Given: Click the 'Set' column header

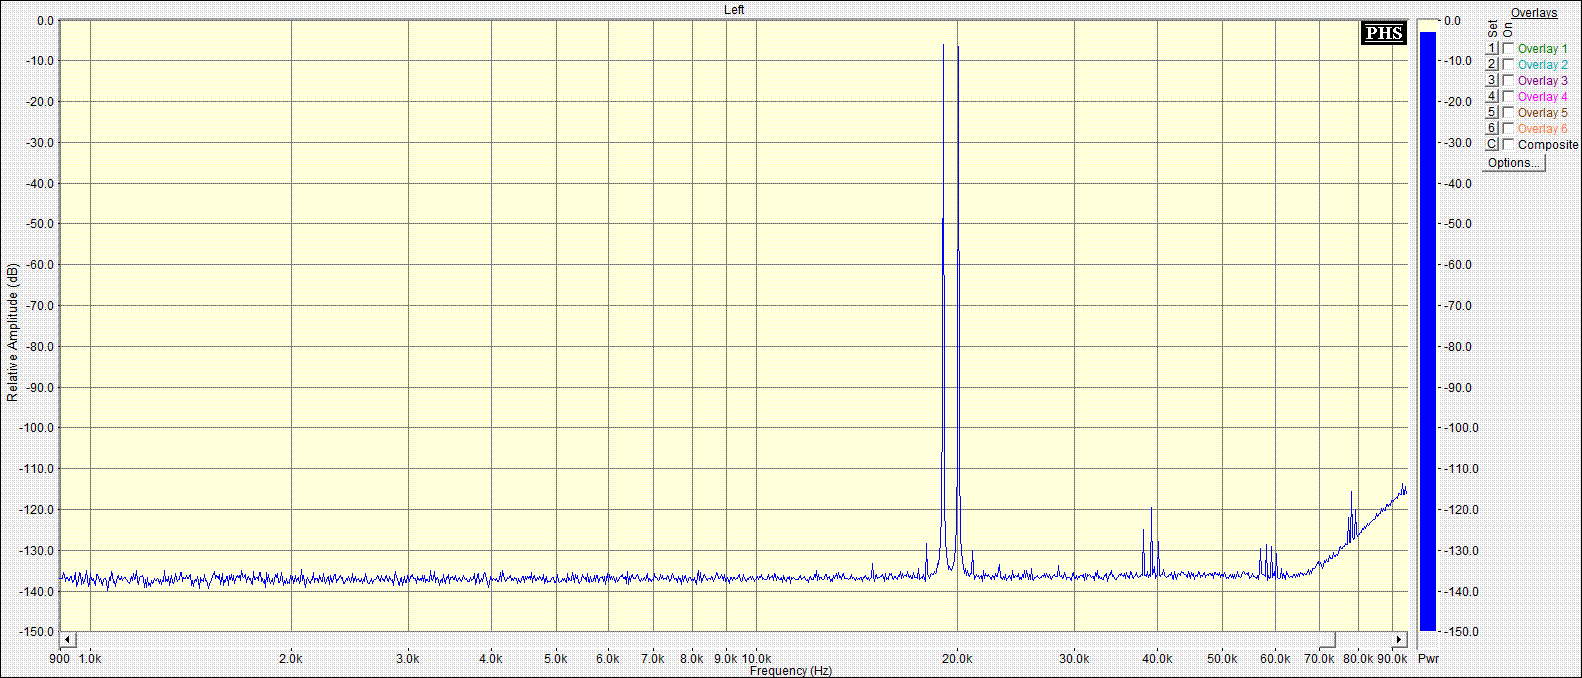Looking at the screenshot, I should pos(1492,29).
